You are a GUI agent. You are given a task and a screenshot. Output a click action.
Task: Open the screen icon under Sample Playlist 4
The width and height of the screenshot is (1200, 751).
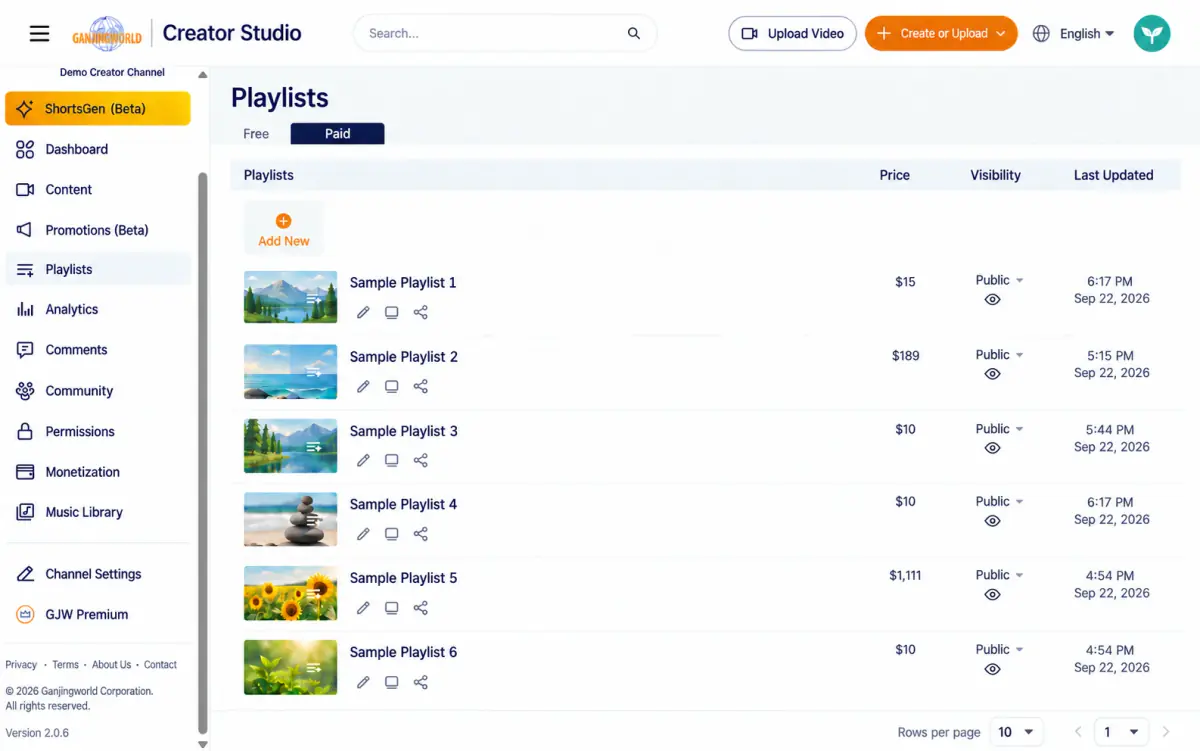point(392,534)
